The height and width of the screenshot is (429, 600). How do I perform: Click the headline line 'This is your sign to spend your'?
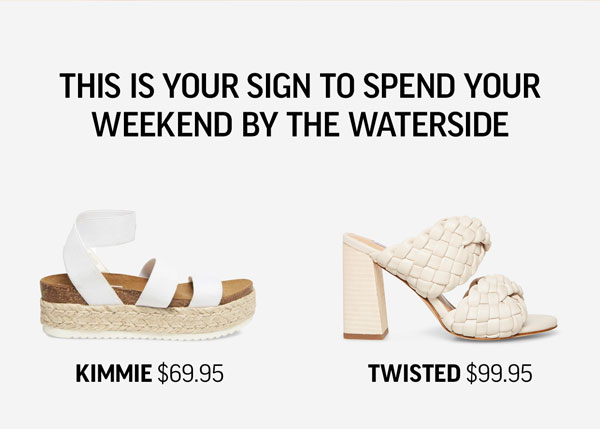click(300, 85)
